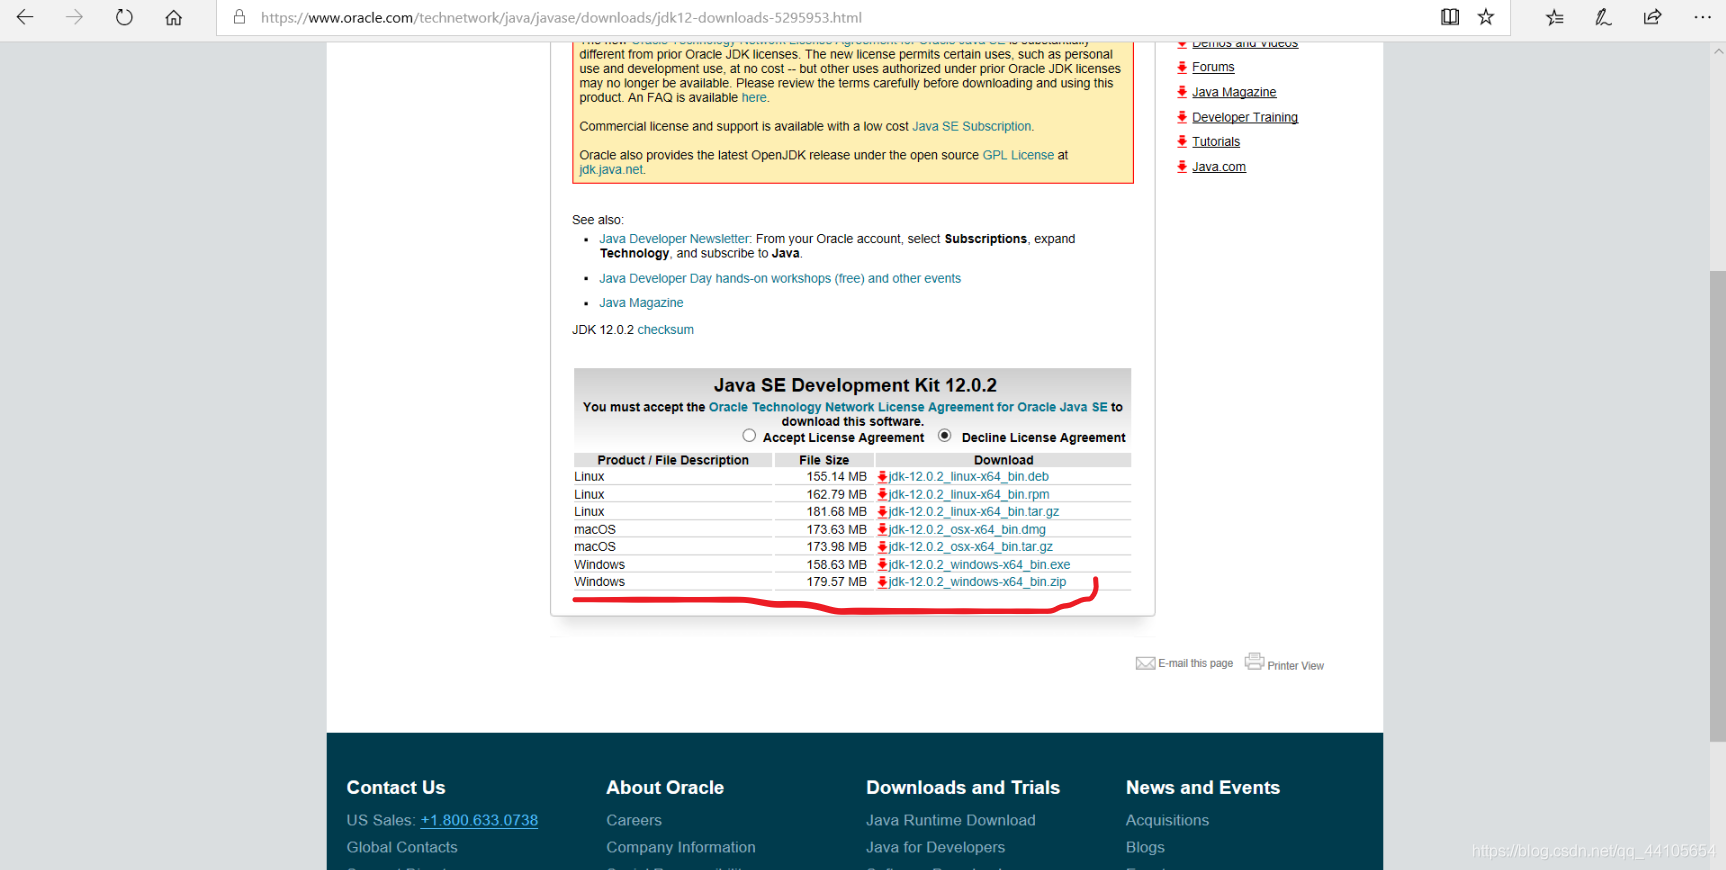Viewport: 1726px width, 870px height.
Task: Click the share page icon
Action: pos(1652,17)
